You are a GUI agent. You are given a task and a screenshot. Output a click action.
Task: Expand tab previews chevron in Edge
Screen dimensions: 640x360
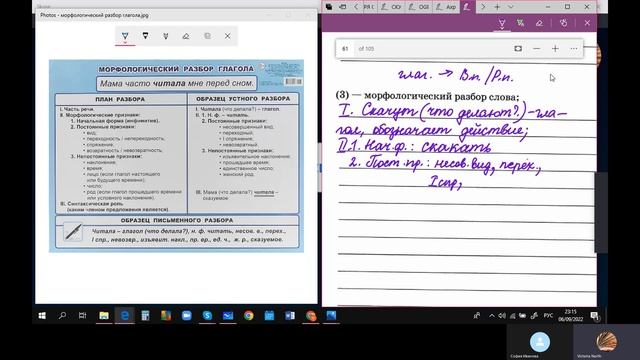click(511, 7)
